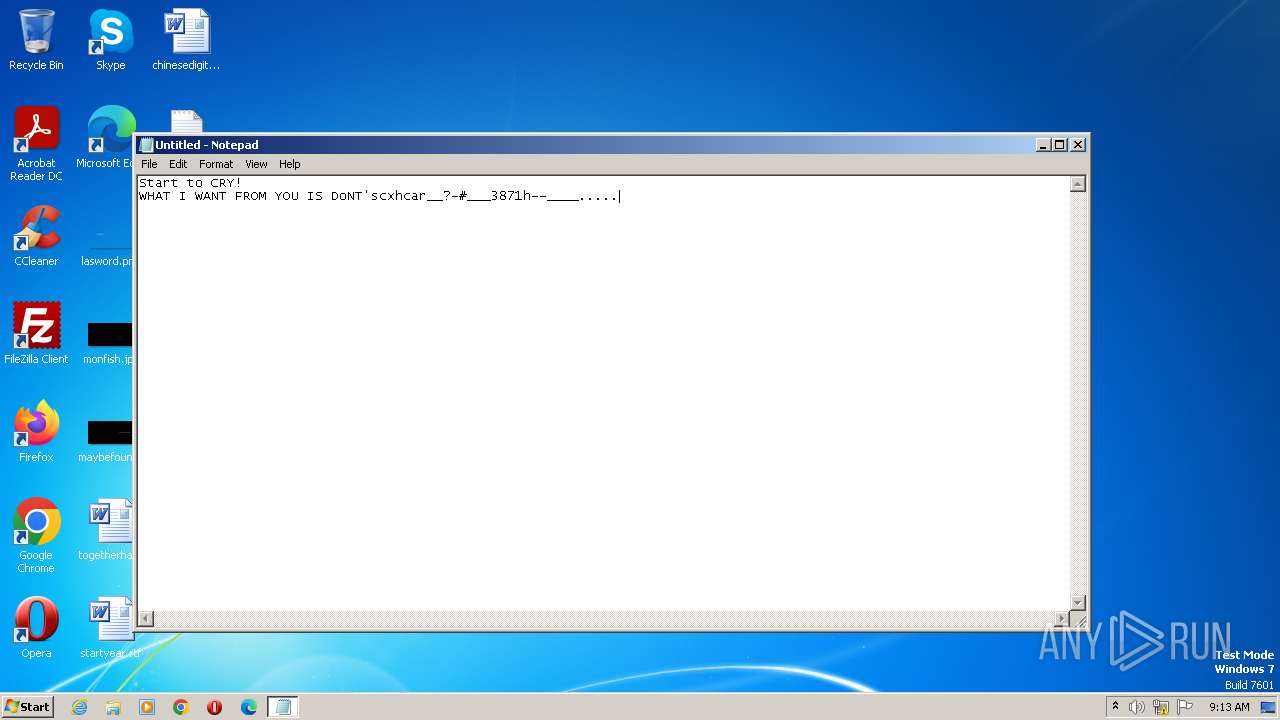The height and width of the screenshot is (720, 1280).
Task: Click the Show desktop button
Action: (1268, 707)
